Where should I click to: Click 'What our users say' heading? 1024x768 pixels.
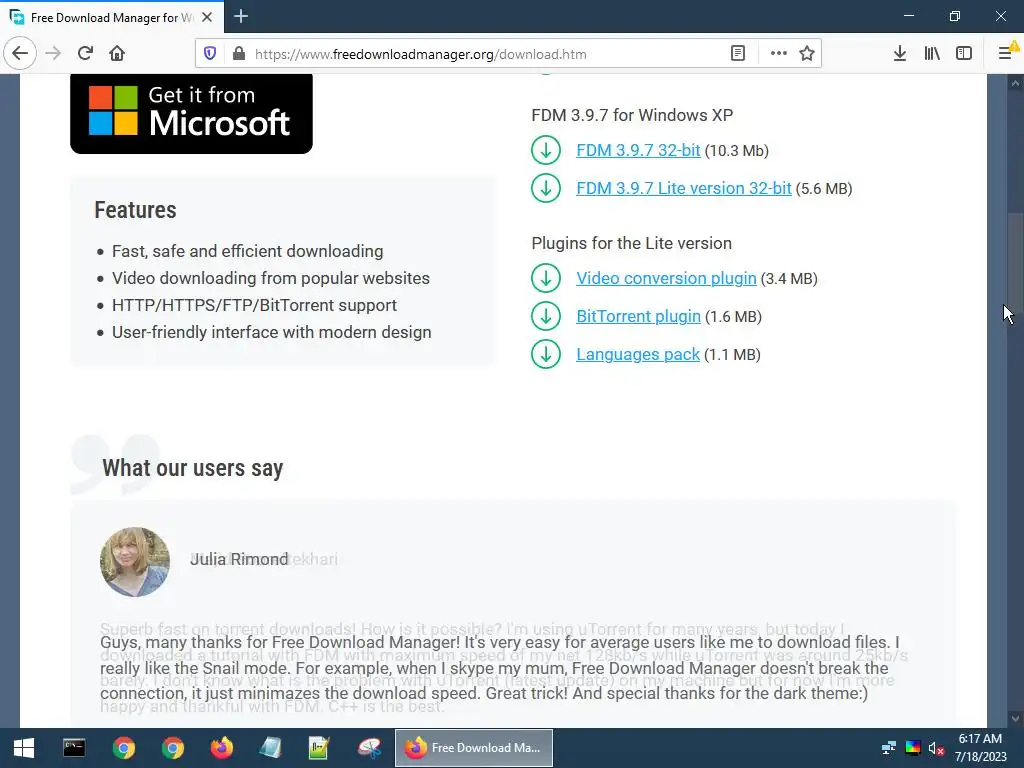point(193,468)
